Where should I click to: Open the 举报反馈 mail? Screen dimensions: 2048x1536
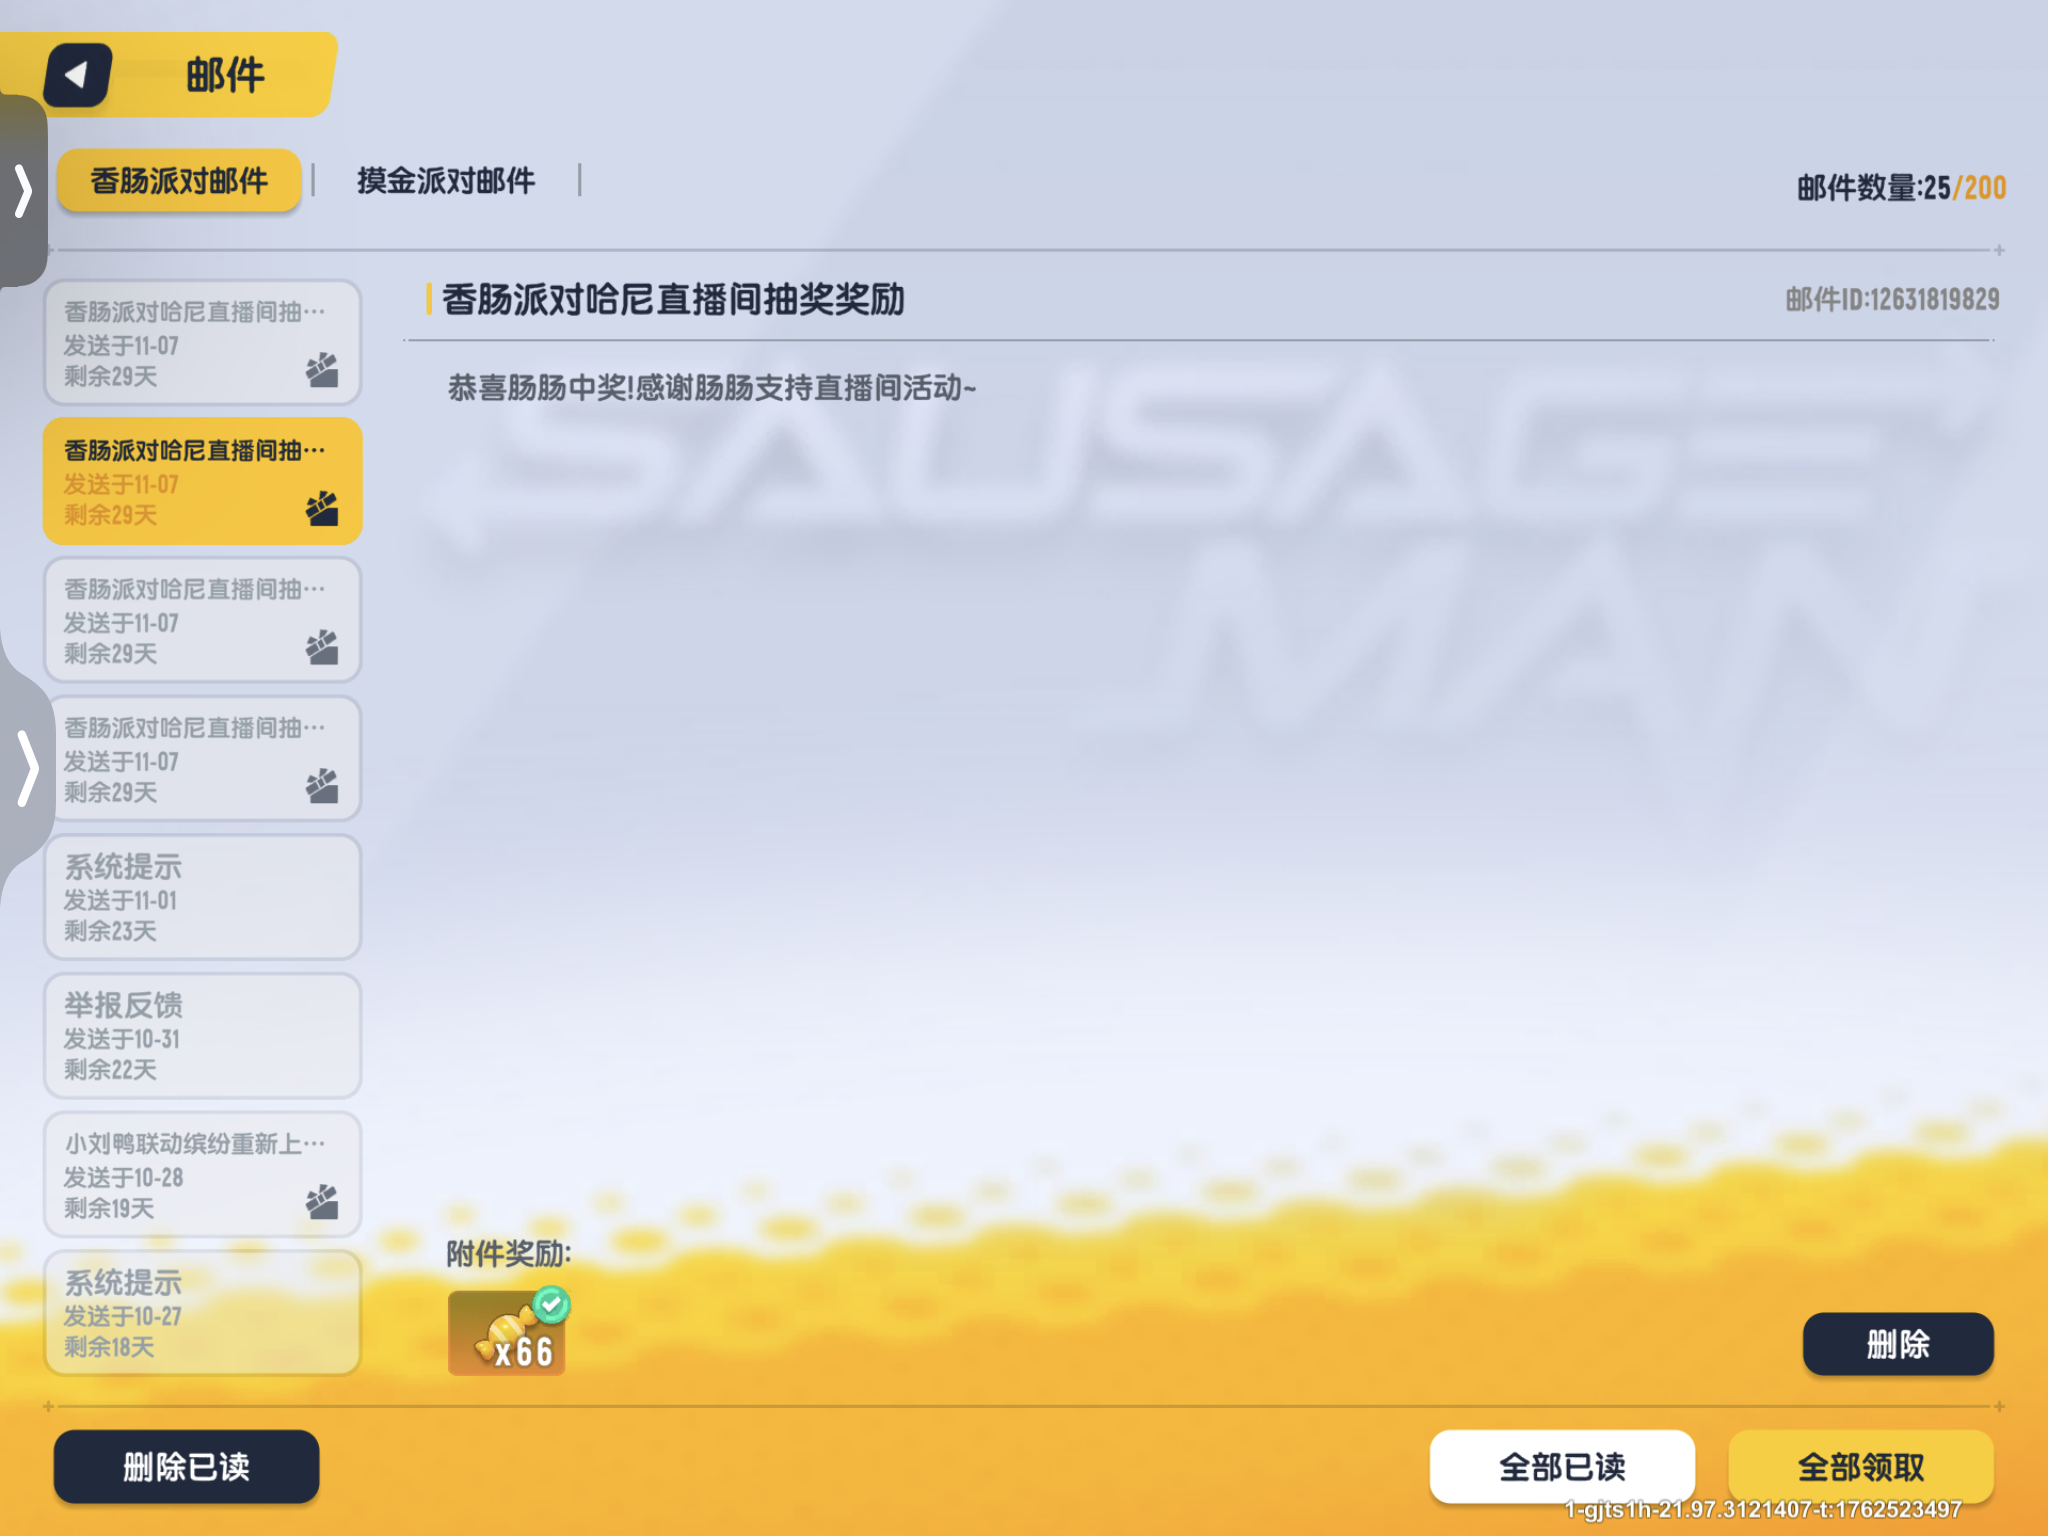point(201,1036)
